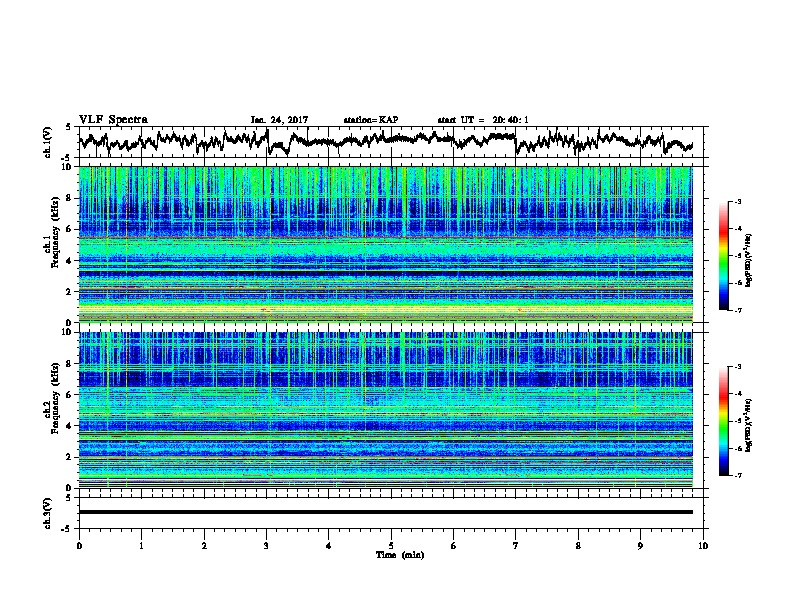Click the "-3" label on ch.2 colorbar

tap(737, 367)
